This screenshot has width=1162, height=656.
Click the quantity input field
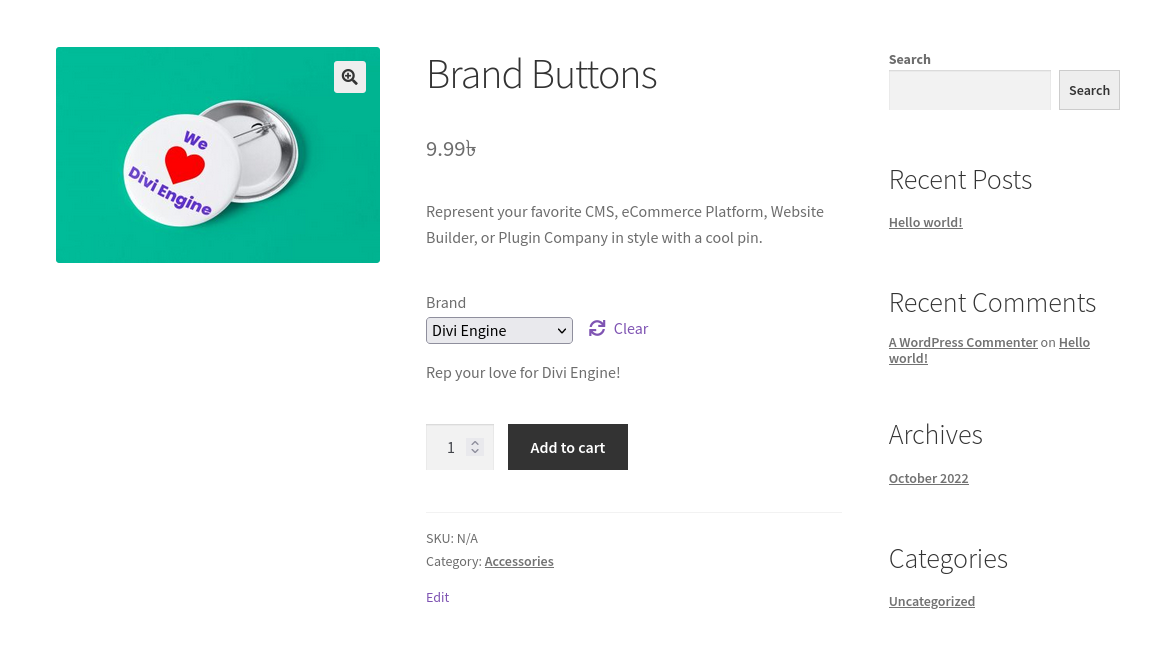pos(459,447)
